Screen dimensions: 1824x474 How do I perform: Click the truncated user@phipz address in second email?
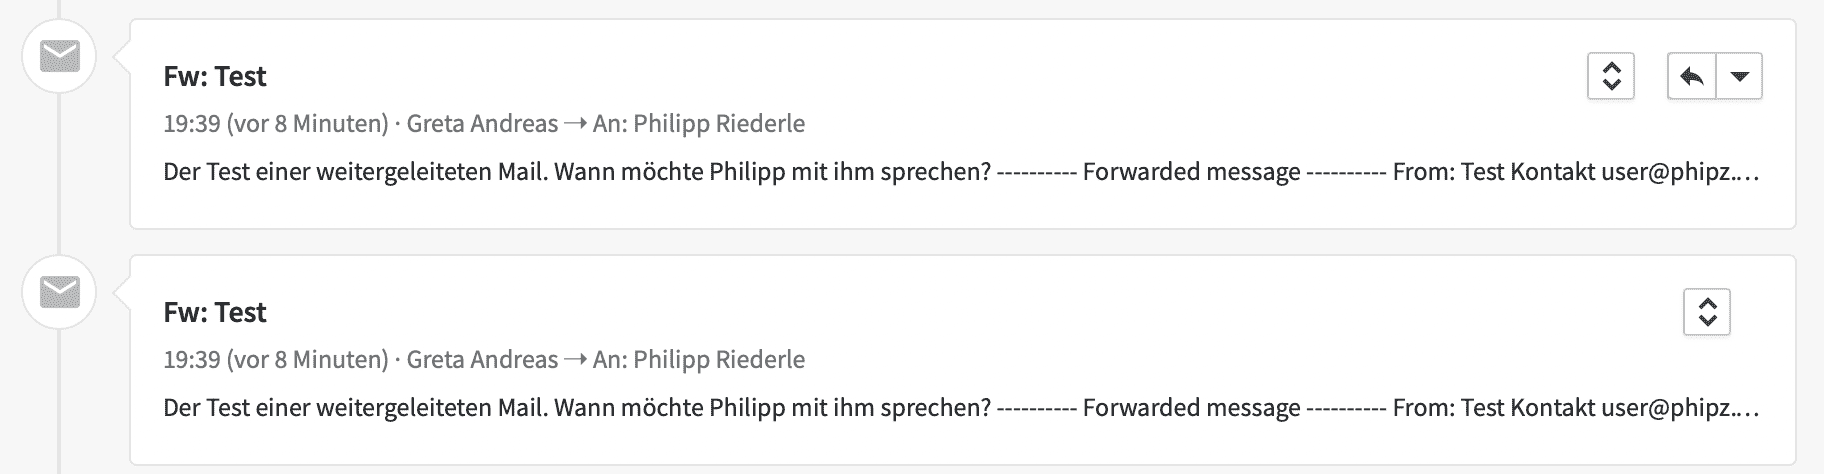[x=1679, y=408]
